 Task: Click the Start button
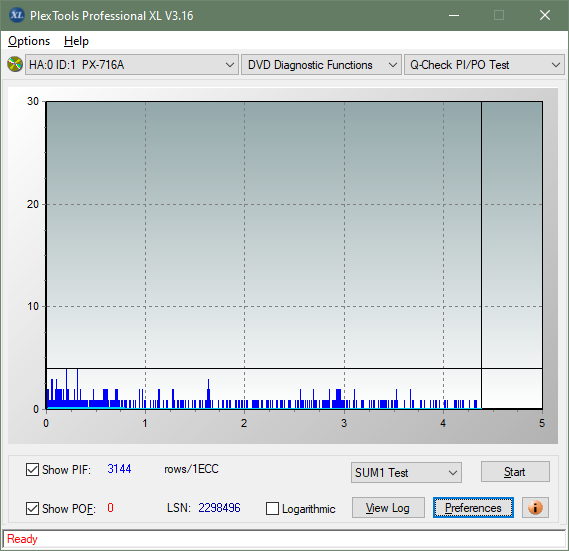pyautogui.click(x=515, y=472)
